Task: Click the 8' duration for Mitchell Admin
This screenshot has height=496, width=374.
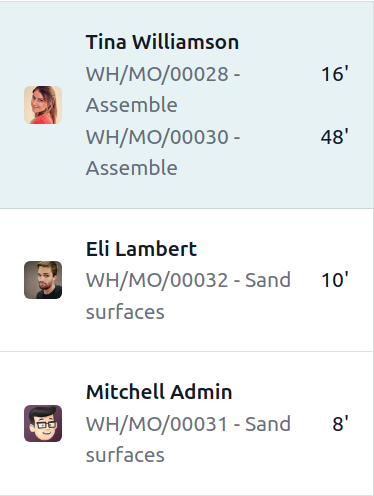Action: coord(340,424)
